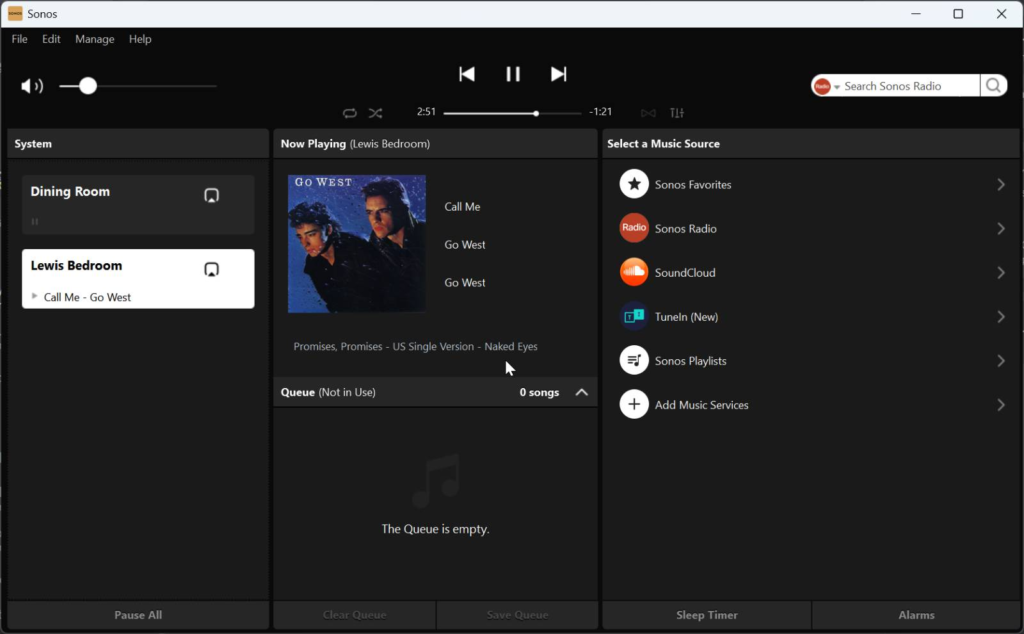The height and width of the screenshot is (634, 1024).
Task: Toggle shuffle mode
Action: (x=375, y=113)
